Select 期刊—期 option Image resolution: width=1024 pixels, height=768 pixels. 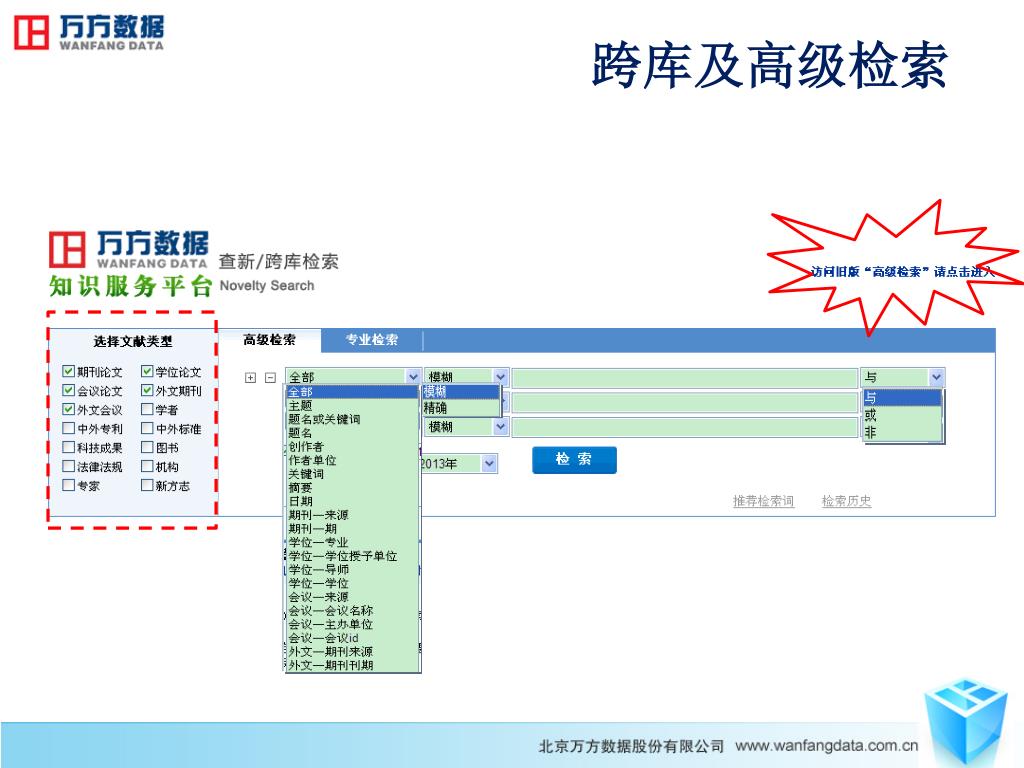click(351, 529)
